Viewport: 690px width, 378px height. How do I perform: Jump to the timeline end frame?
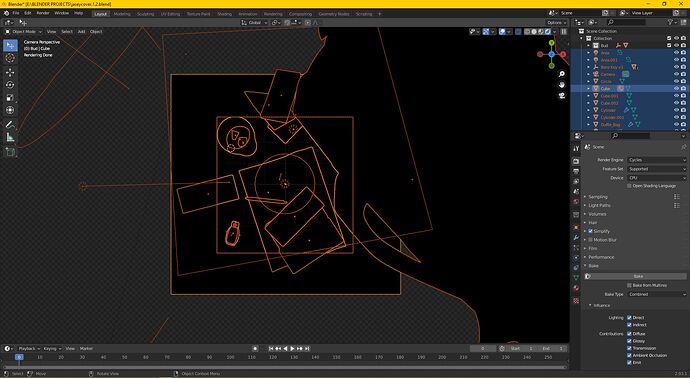click(307, 349)
